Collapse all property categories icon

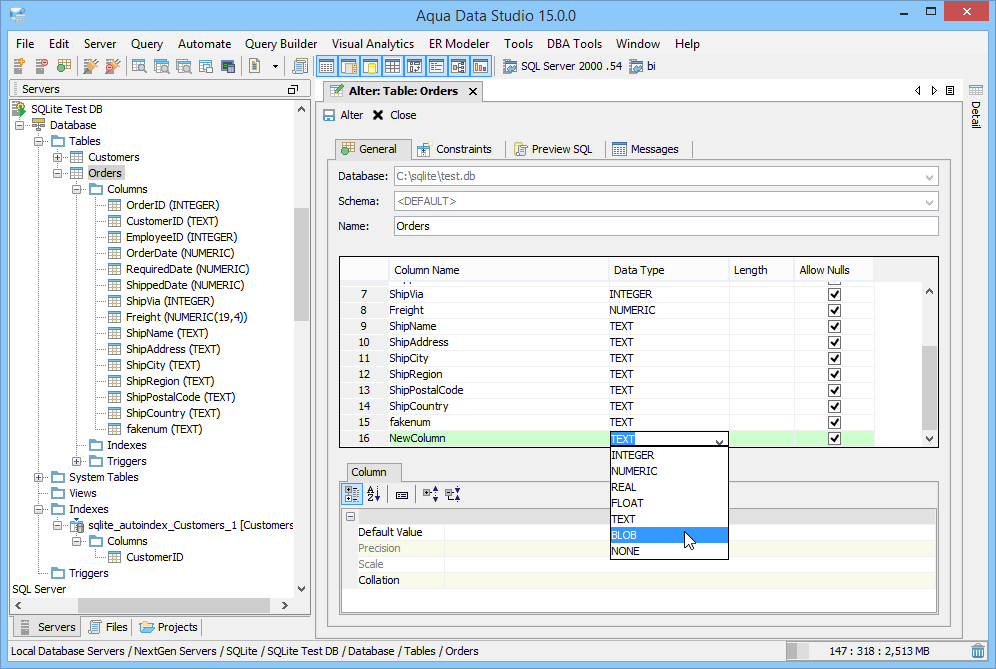[453, 494]
